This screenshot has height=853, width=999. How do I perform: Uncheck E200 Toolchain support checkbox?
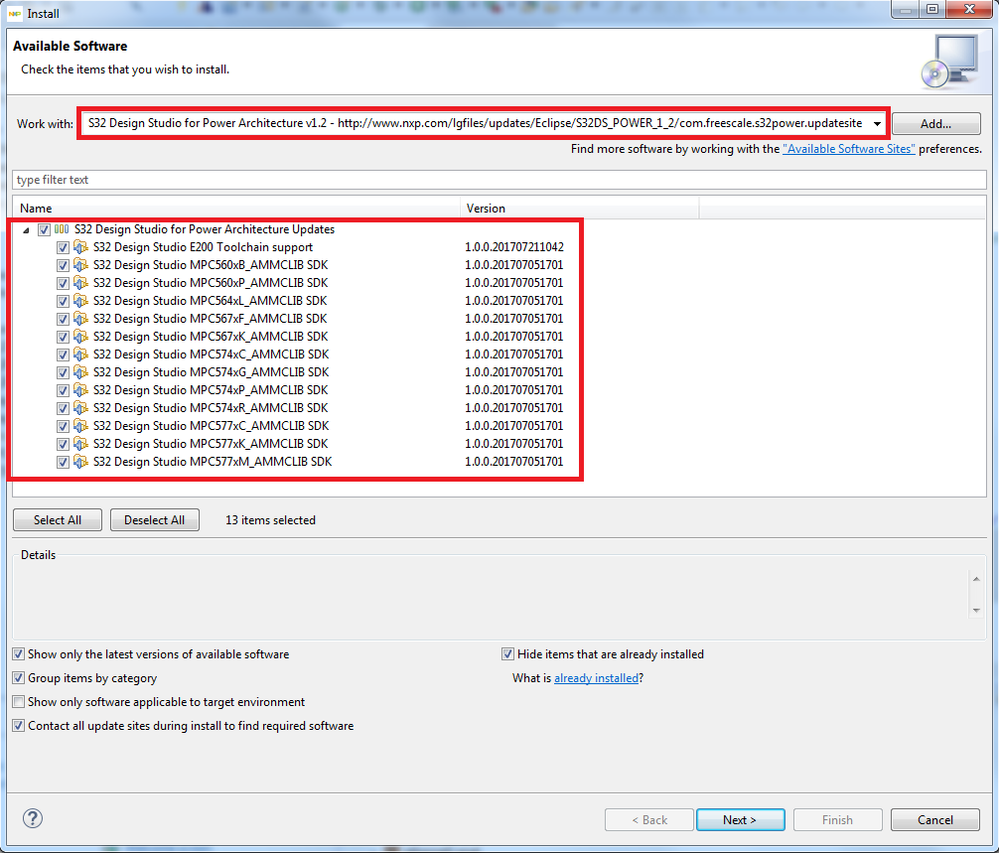click(x=62, y=248)
